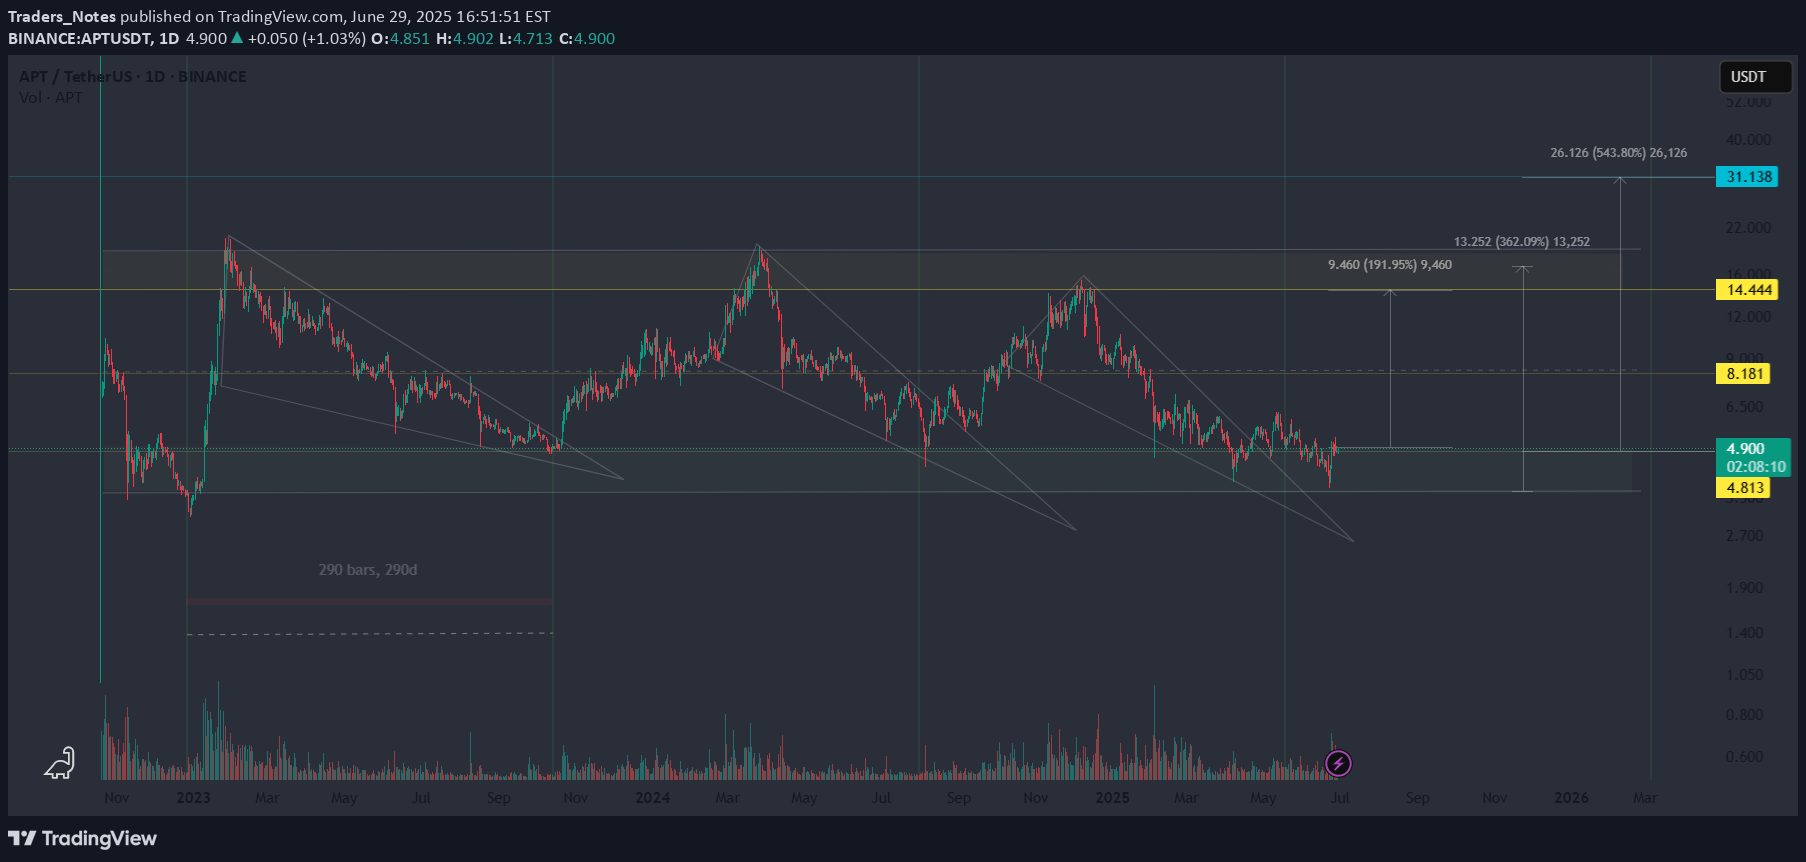Screen dimensions: 1806x862
Task: Click the 9.460 (191.95%) measurement label
Action: pos(1390,265)
